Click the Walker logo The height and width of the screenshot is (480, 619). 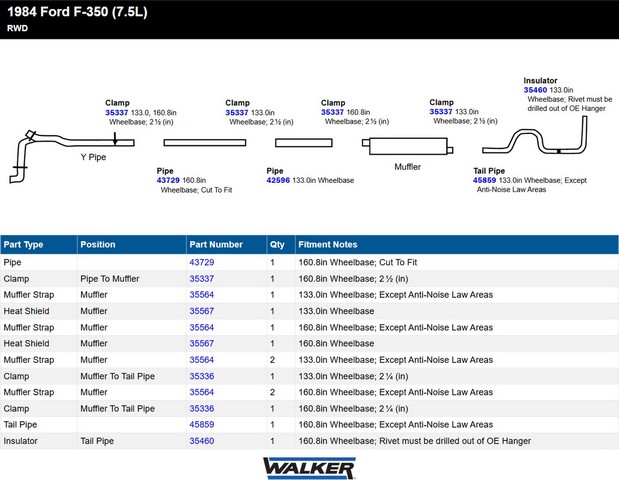(310, 468)
